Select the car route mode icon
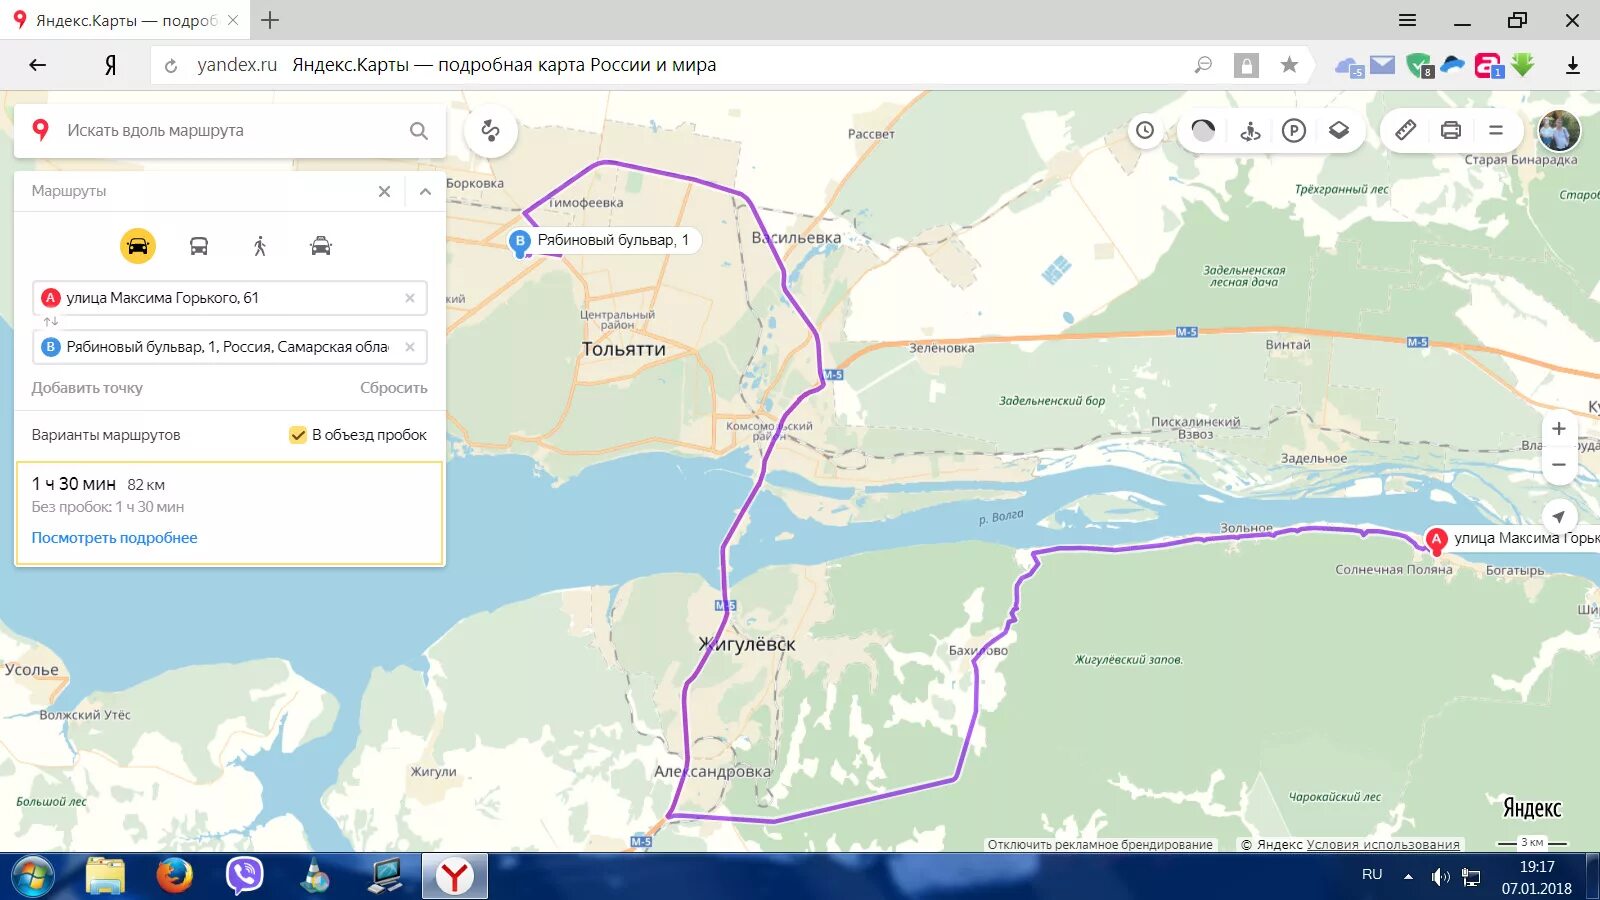Screen dimensions: 1600x900 (138, 246)
